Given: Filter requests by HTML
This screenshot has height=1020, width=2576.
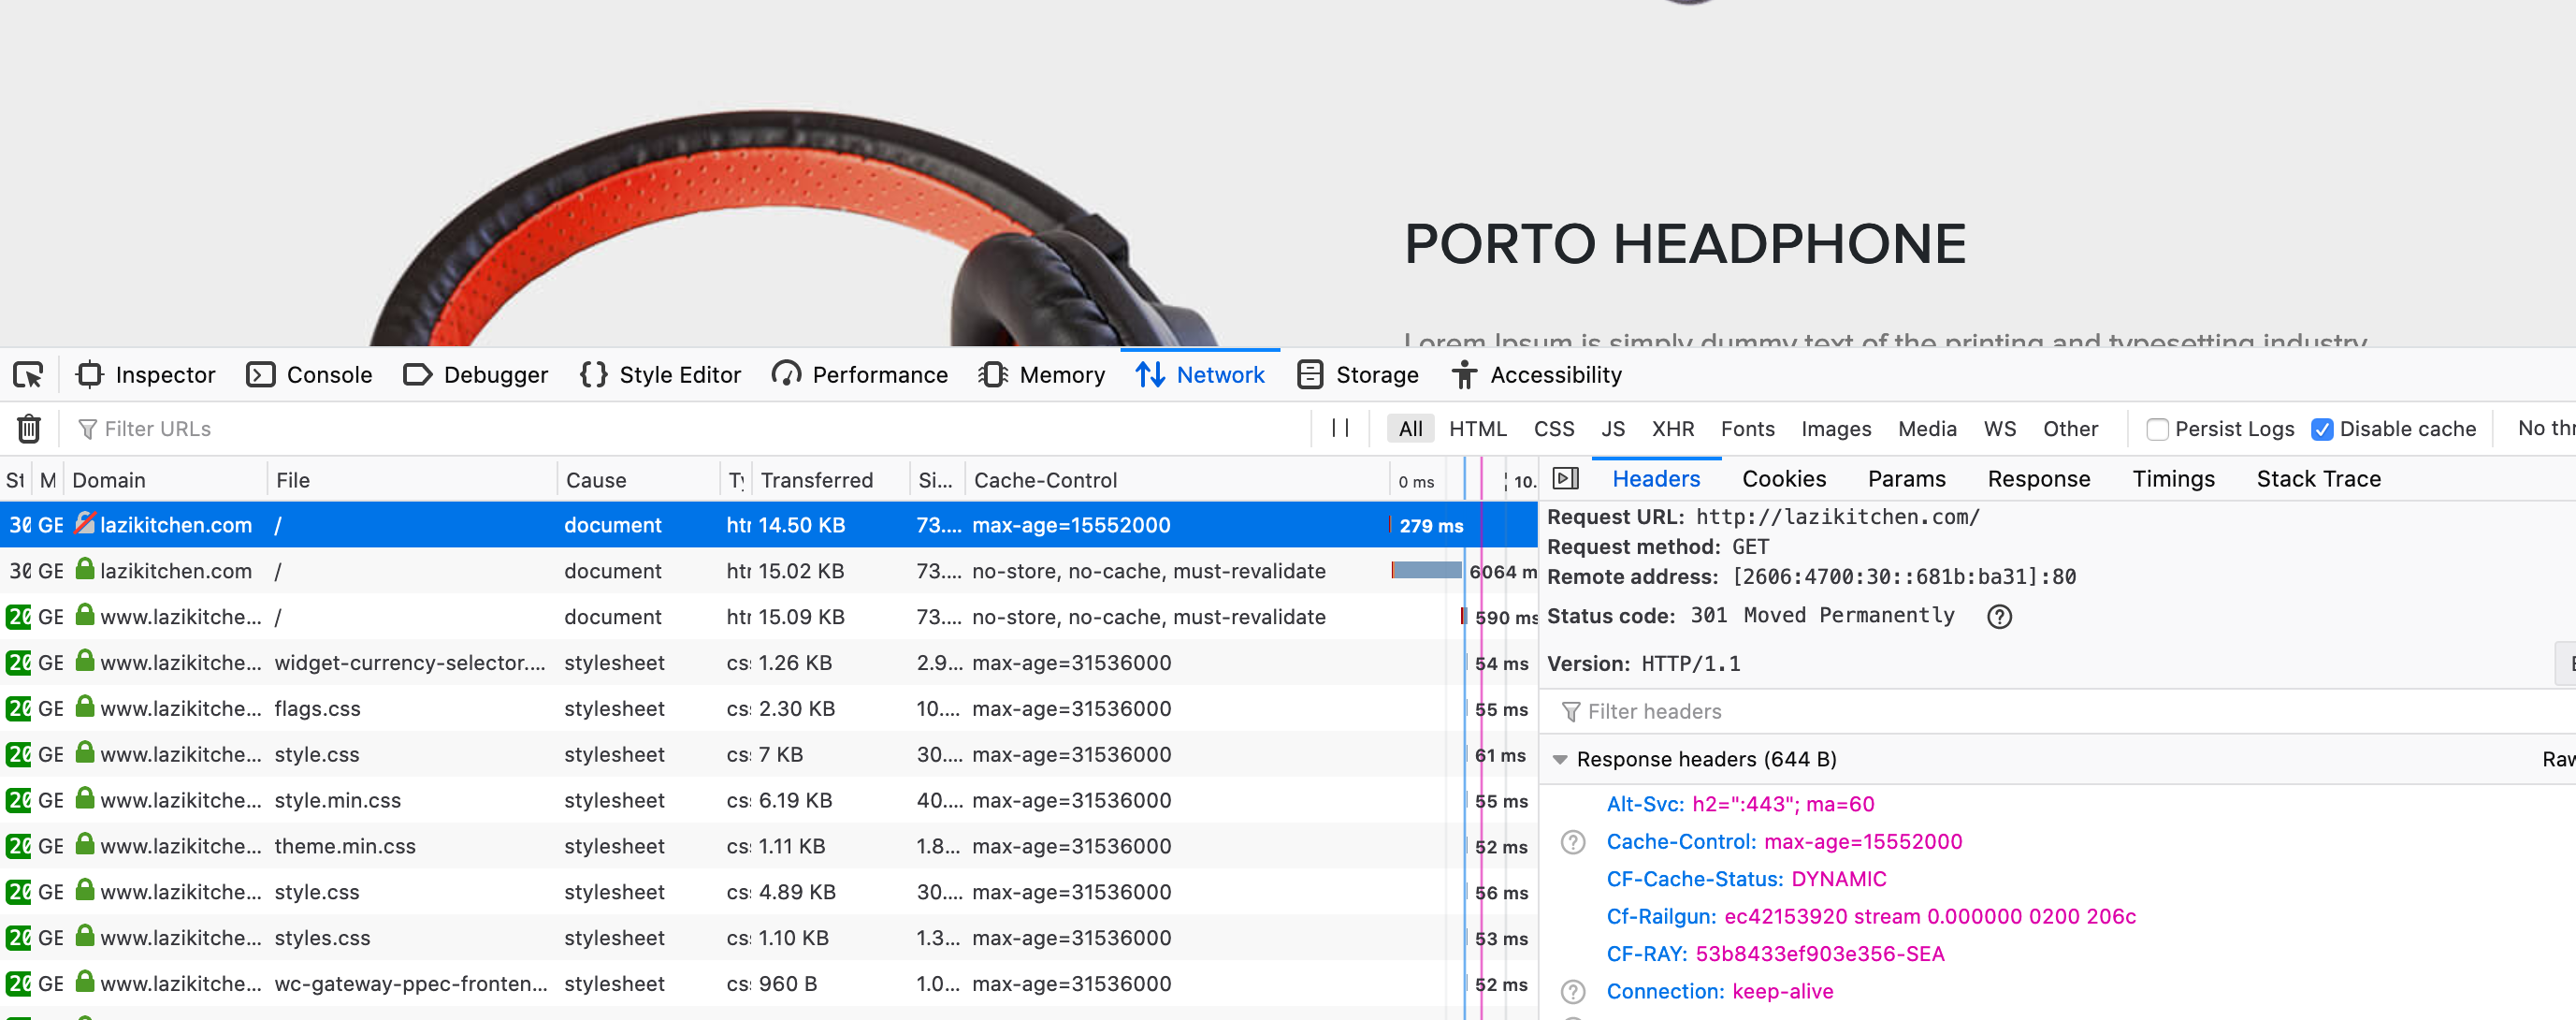Looking at the screenshot, I should pos(1477,429).
